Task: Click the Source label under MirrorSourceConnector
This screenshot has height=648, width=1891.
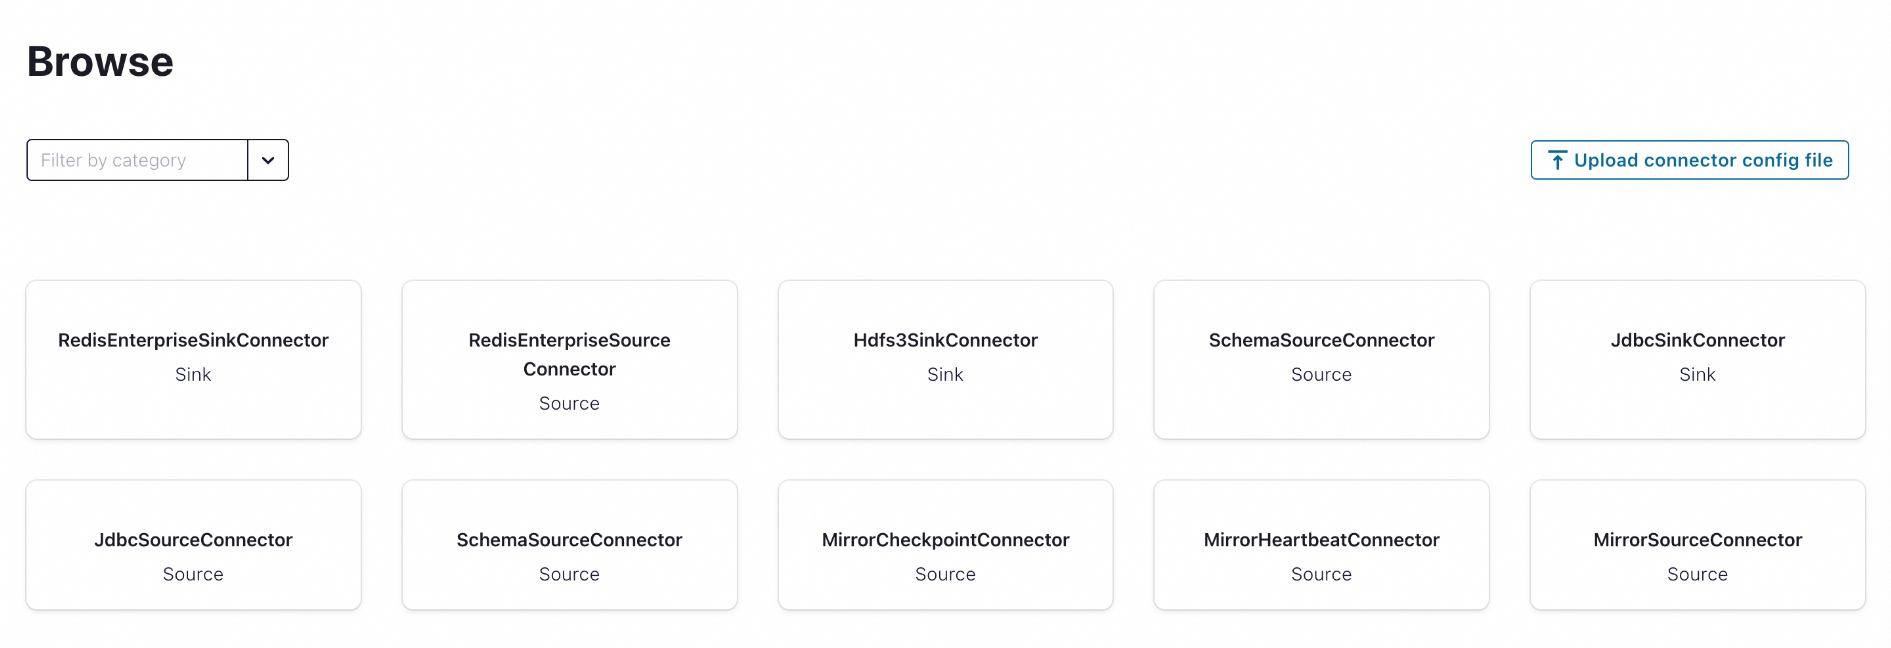Action: tap(1697, 574)
